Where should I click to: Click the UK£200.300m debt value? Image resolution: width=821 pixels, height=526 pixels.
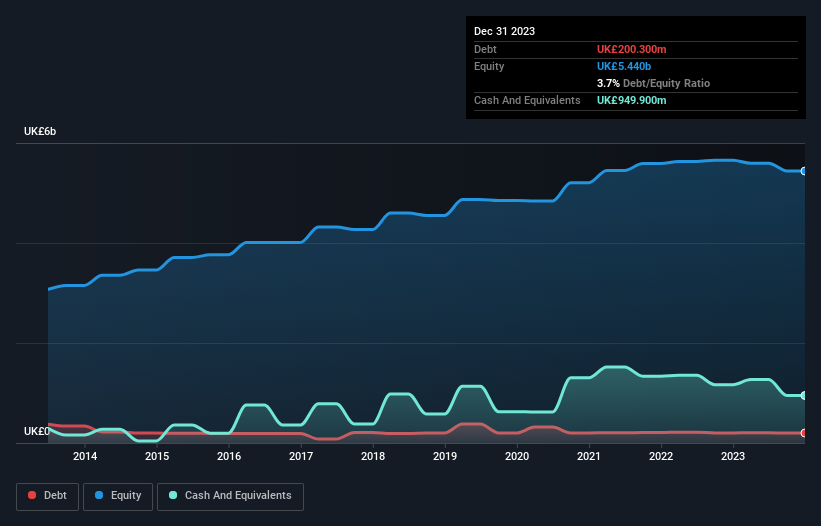tap(631, 49)
